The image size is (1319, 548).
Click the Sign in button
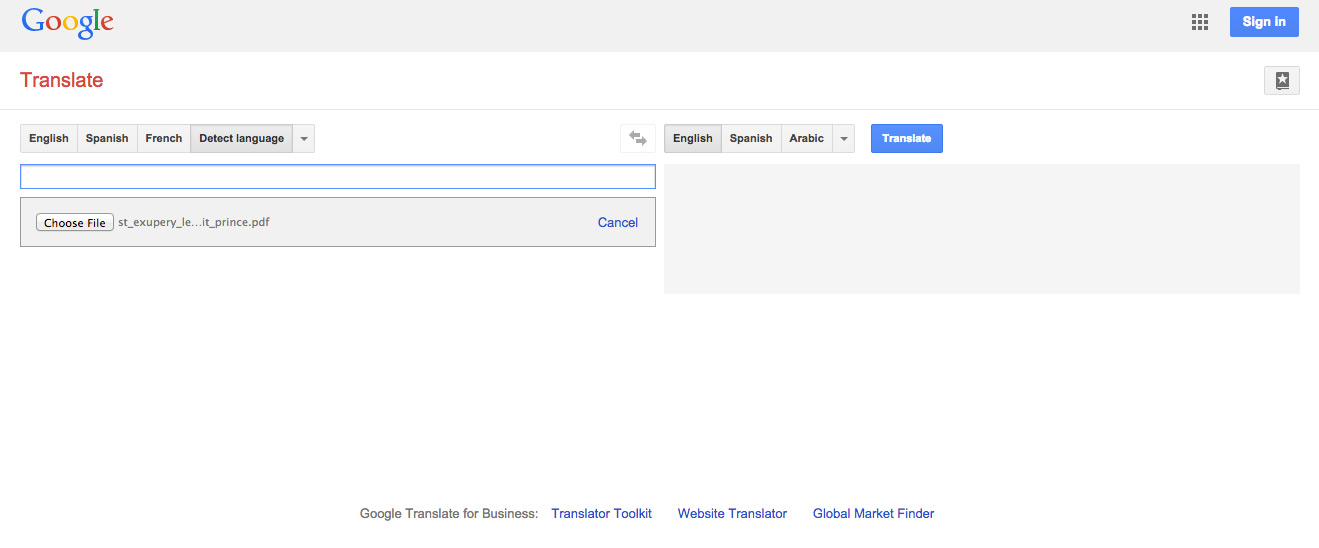point(1263,22)
